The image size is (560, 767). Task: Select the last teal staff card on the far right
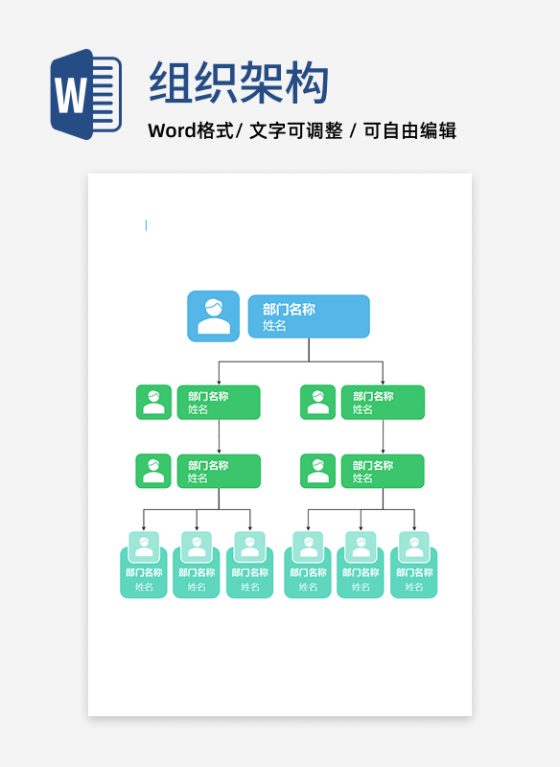coord(414,564)
